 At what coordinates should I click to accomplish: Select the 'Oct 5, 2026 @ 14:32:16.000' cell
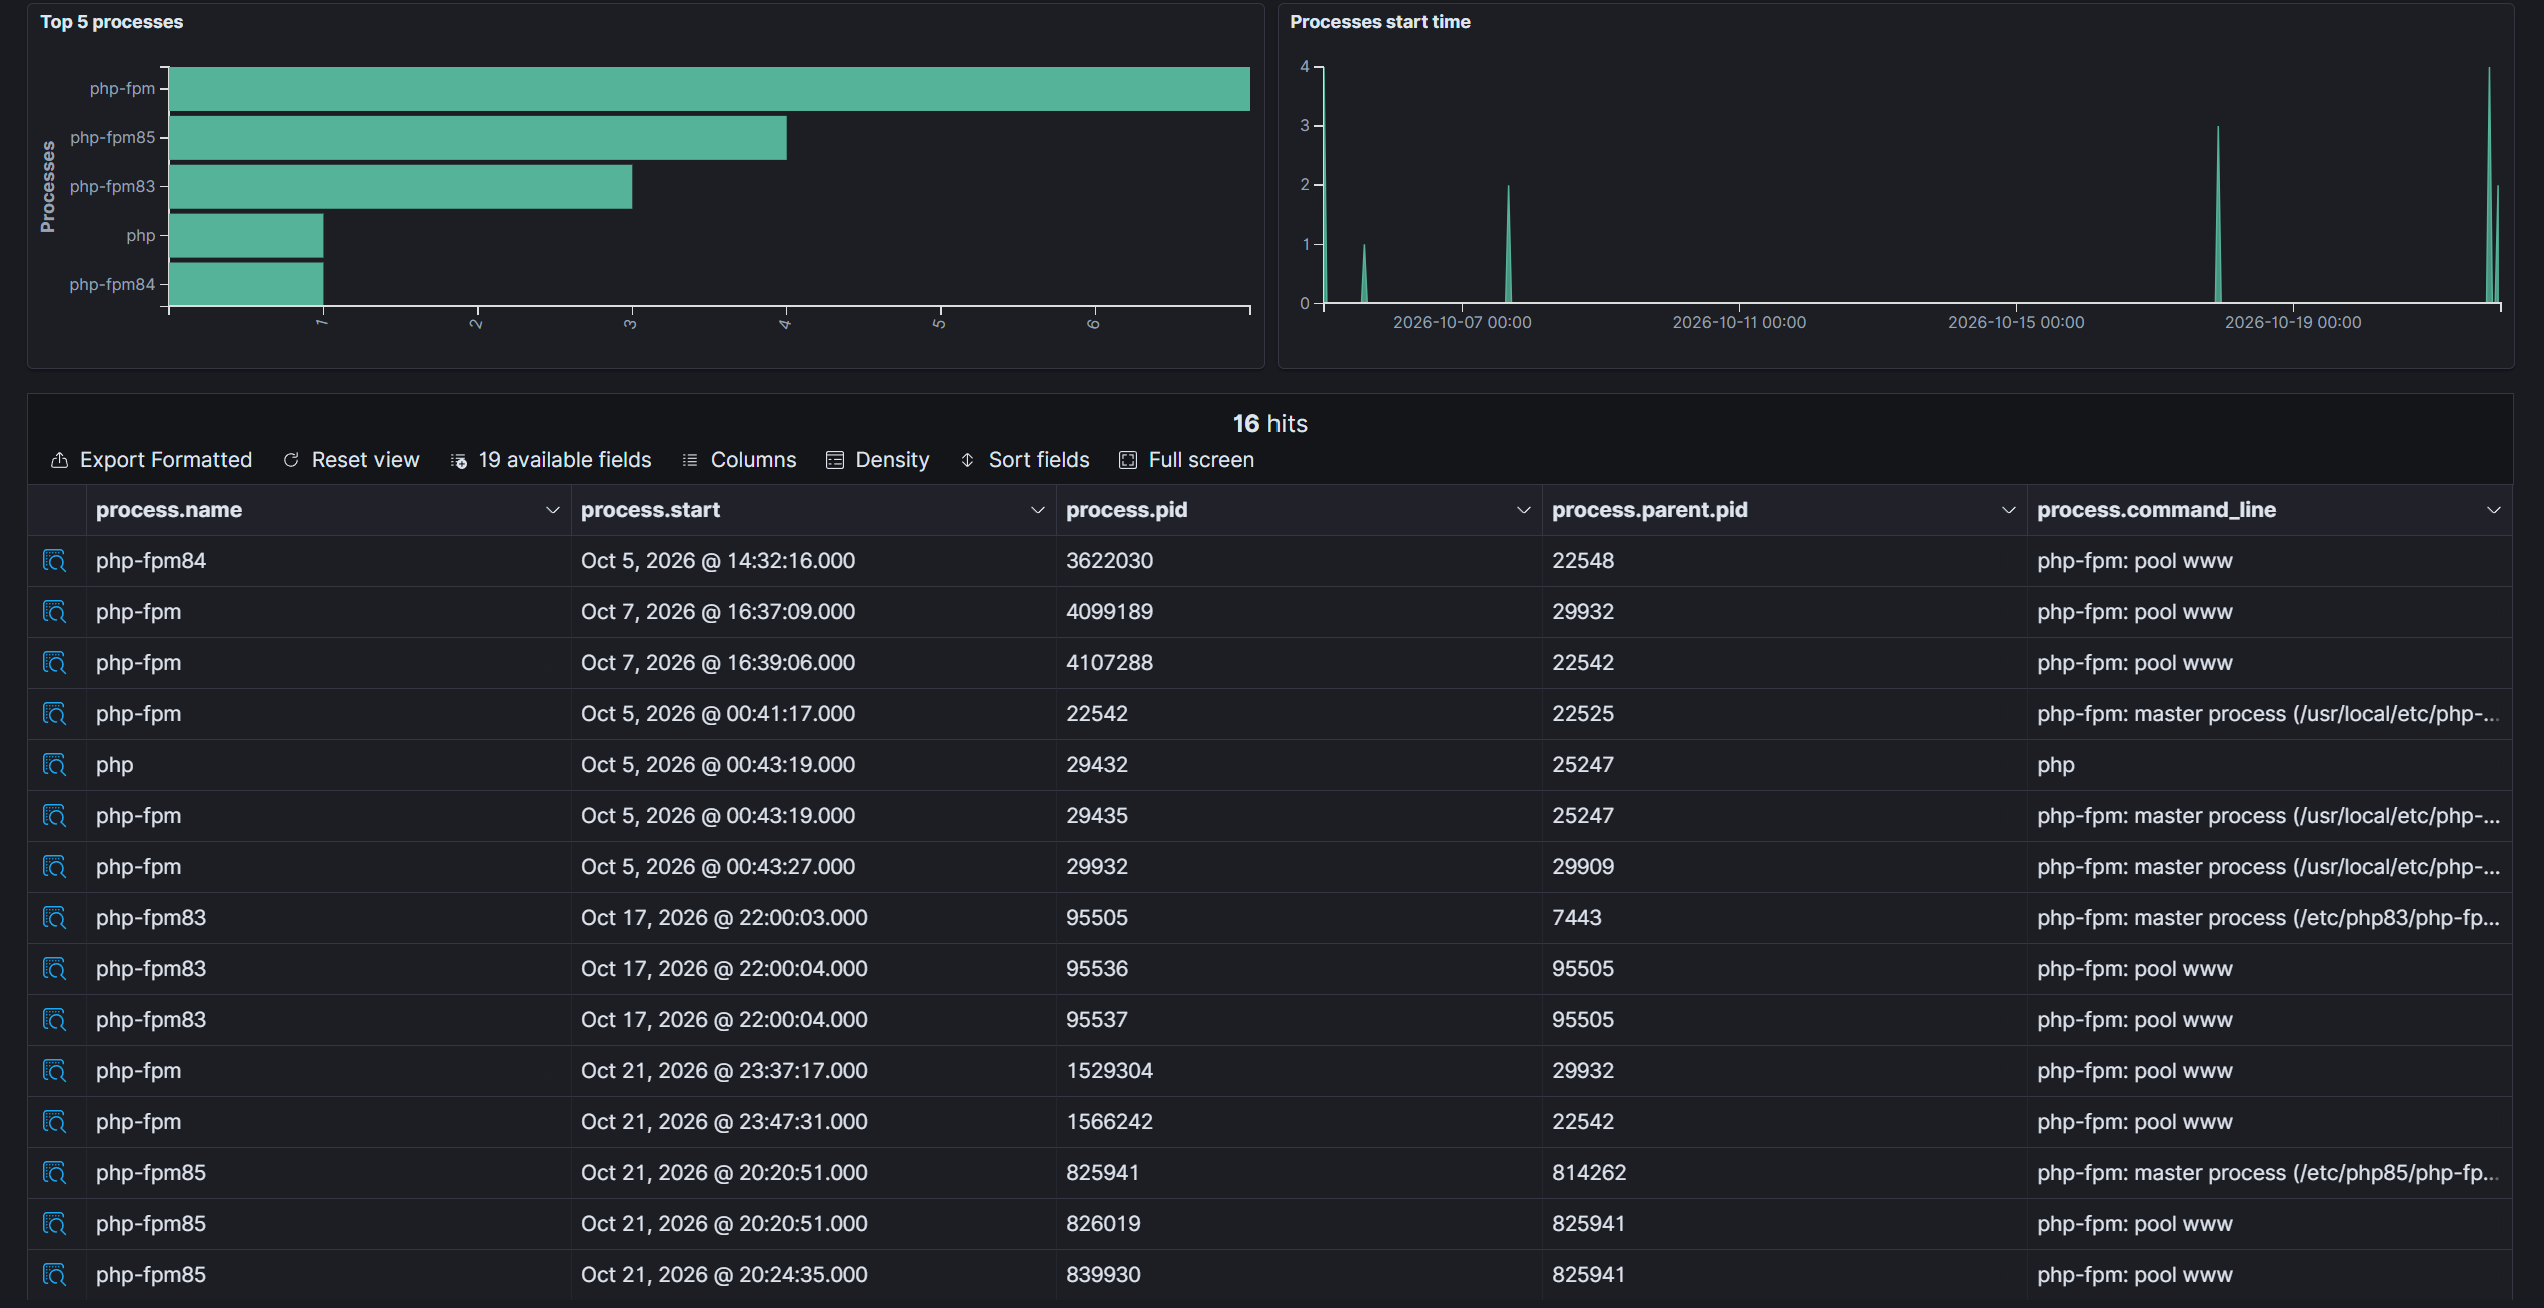pyautogui.click(x=813, y=561)
